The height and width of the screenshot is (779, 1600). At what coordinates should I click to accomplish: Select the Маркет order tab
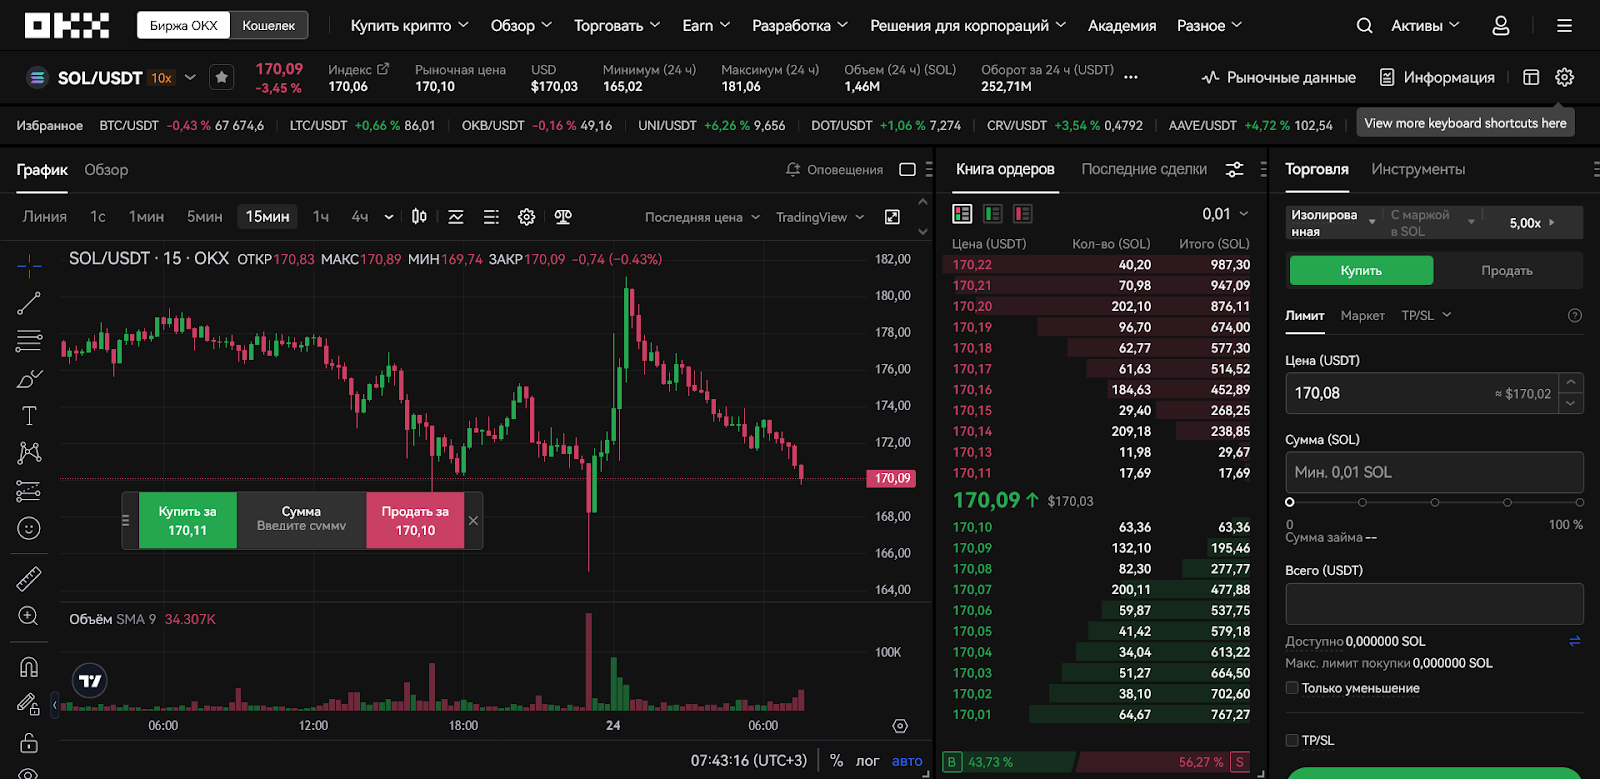click(1362, 316)
